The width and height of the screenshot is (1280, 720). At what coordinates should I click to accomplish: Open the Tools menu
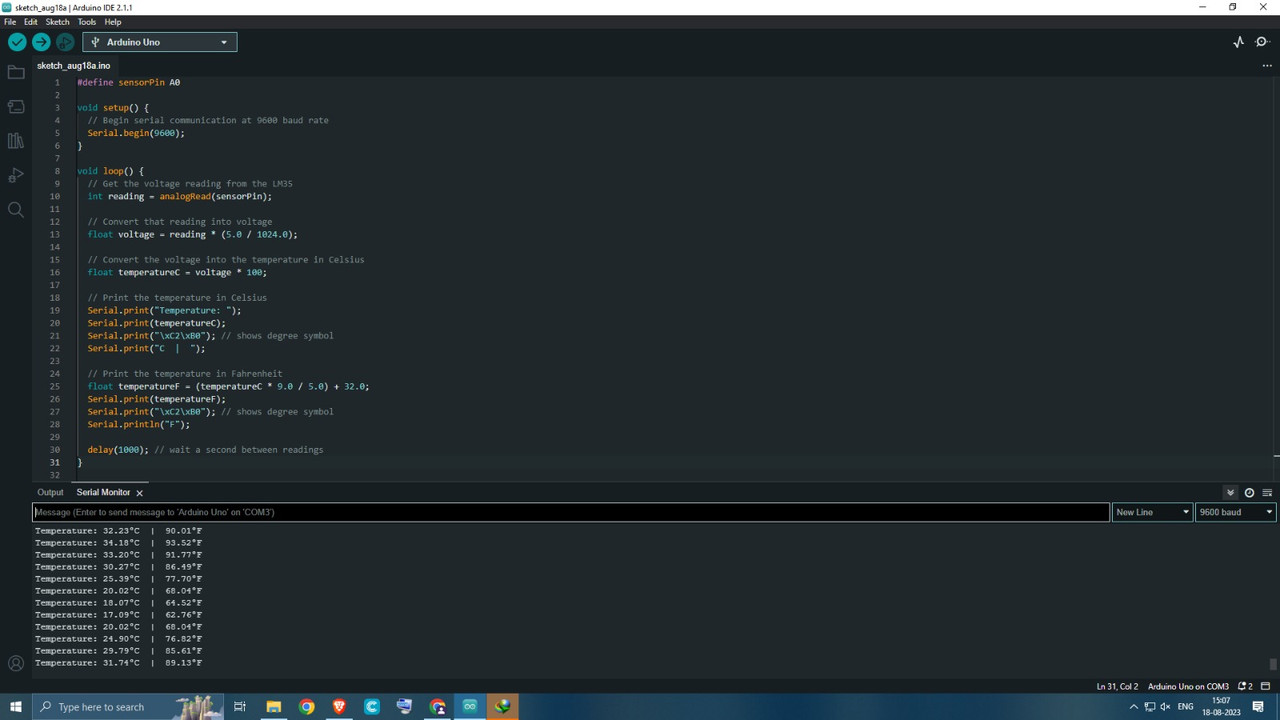coord(87,21)
